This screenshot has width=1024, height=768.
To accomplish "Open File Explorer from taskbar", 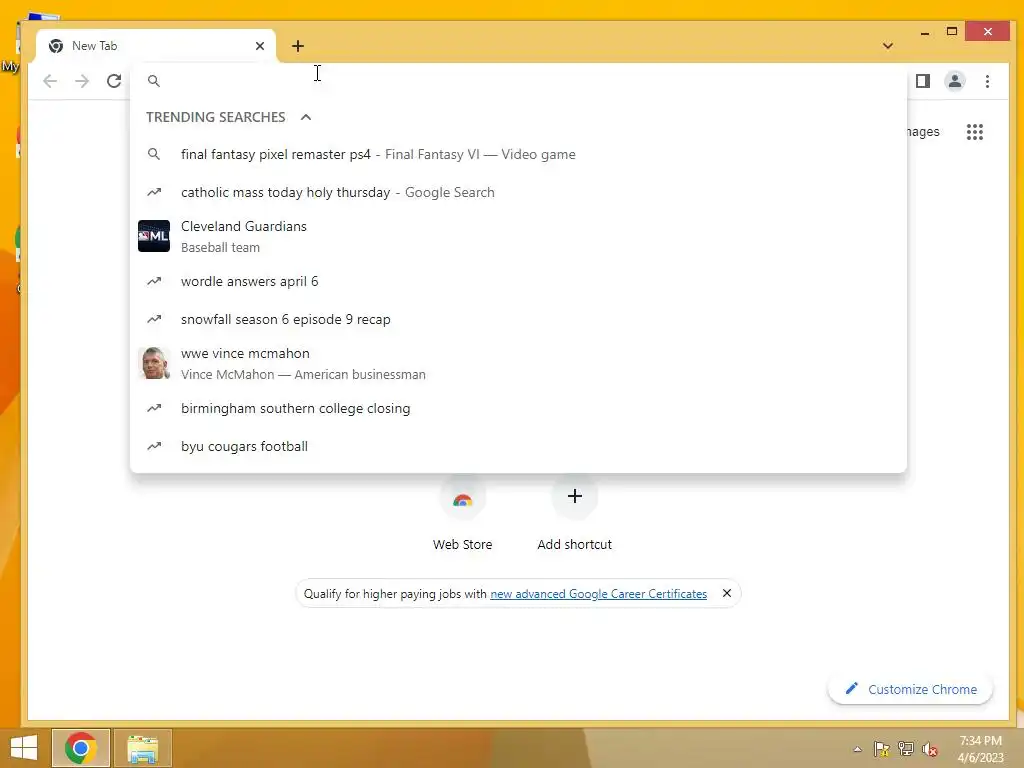I will pos(143,748).
